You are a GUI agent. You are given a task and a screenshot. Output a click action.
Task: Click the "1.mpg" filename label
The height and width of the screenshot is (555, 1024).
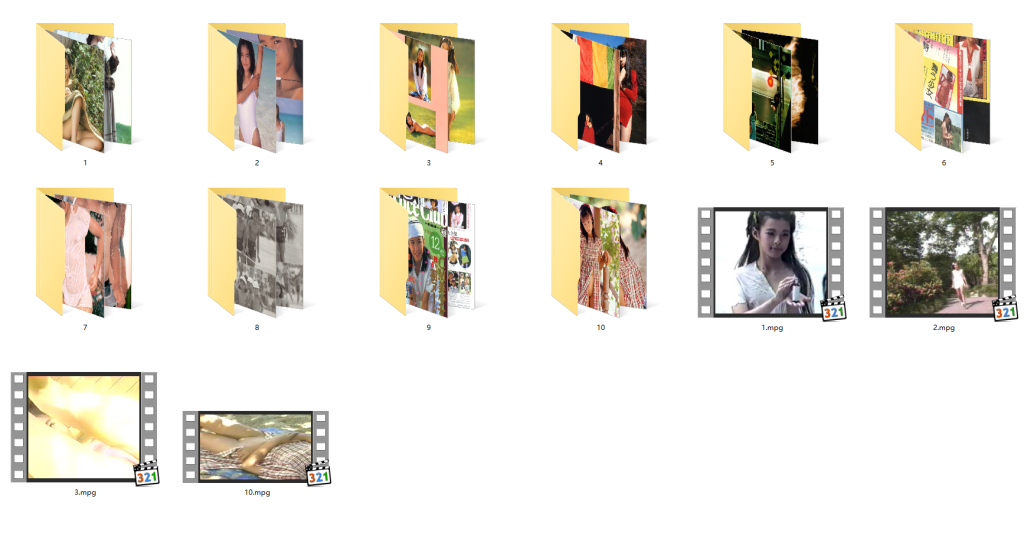coord(772,328)
